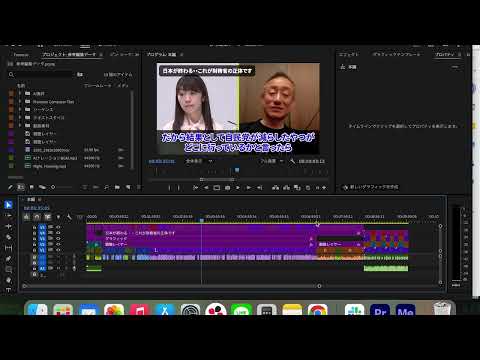This screenshot has height=360, width=480.
Task: Click Go to Out point button
Action: click(259, 188)
